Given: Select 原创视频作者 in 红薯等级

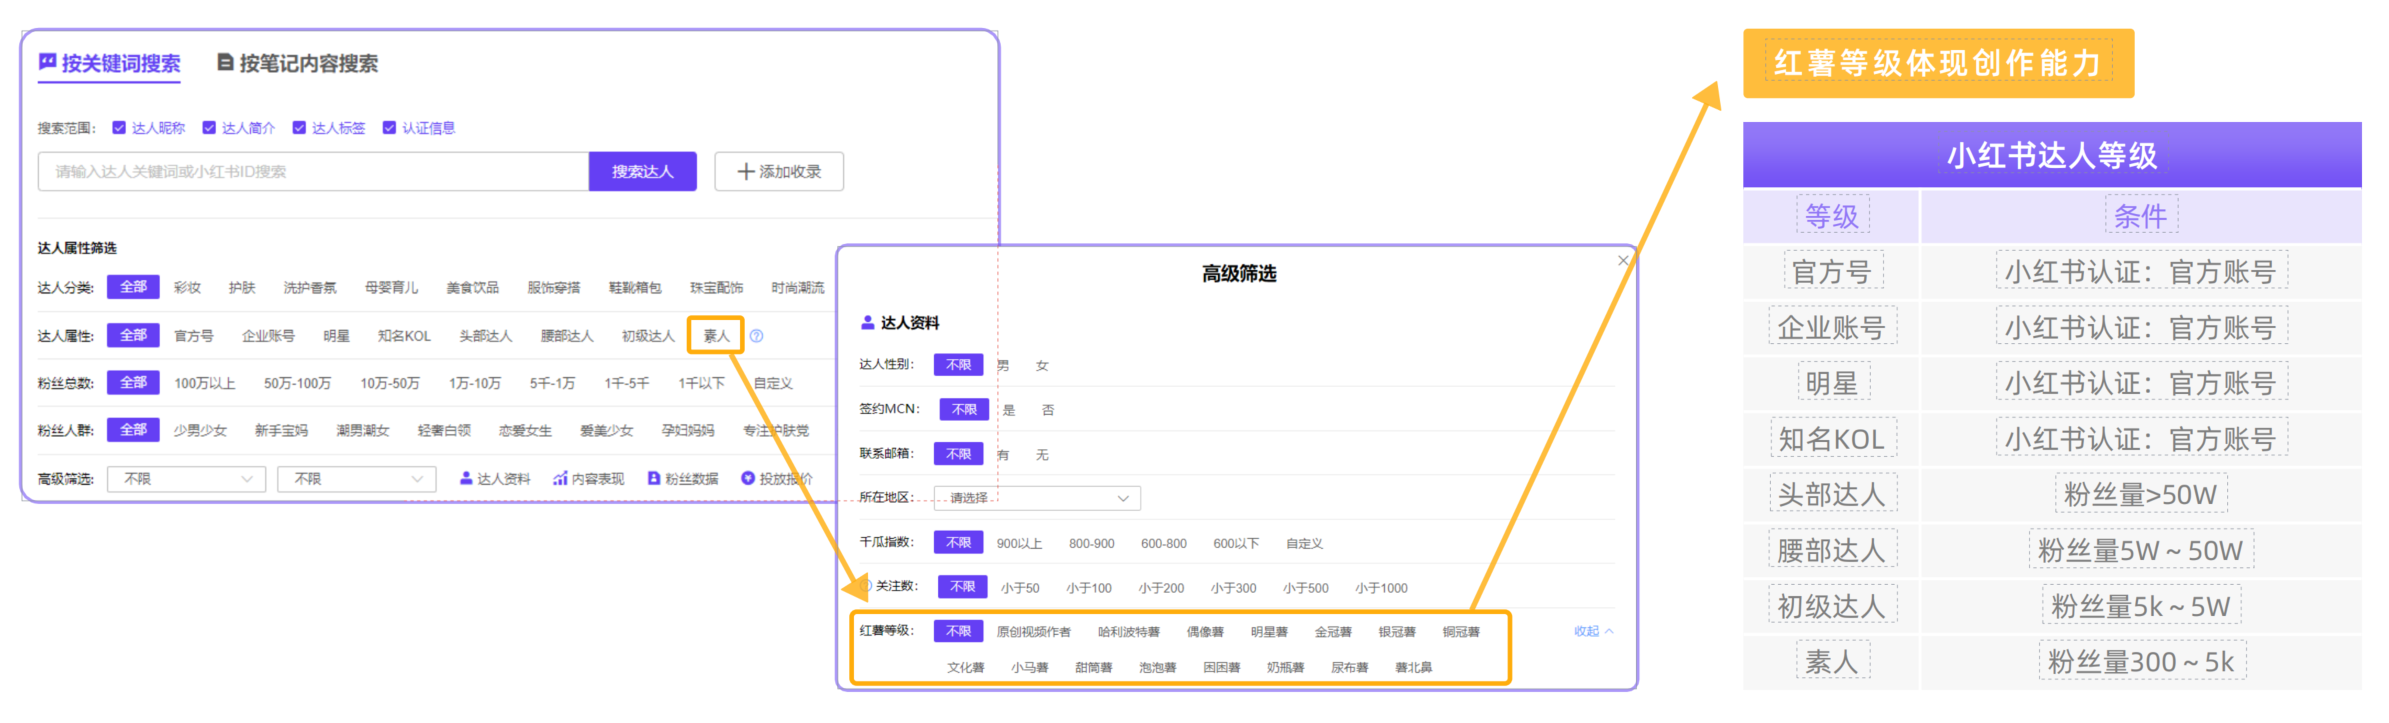Looking at the screenshot, I should pos(1034,632).
